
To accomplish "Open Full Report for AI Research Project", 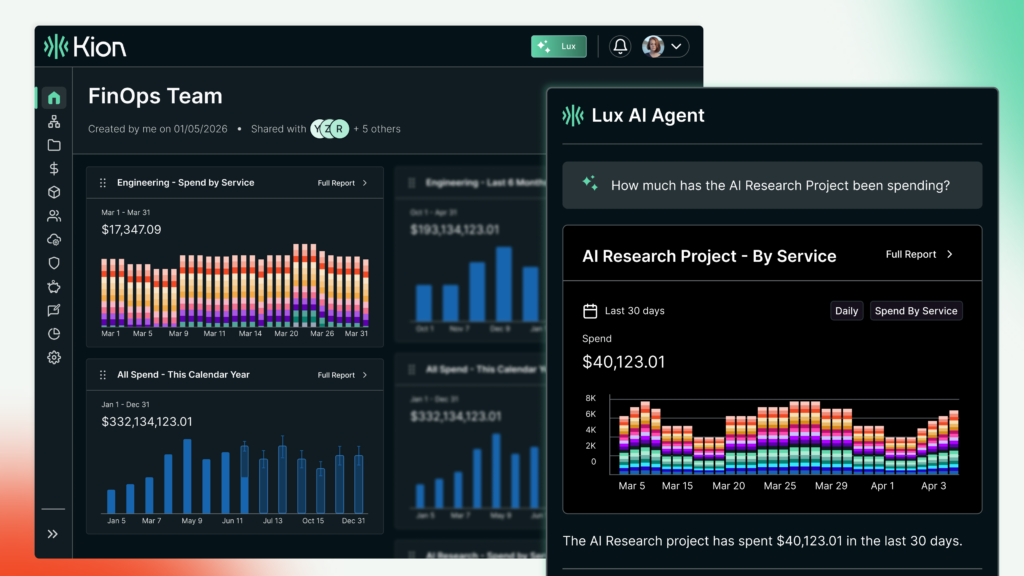I will pos(919,255).
